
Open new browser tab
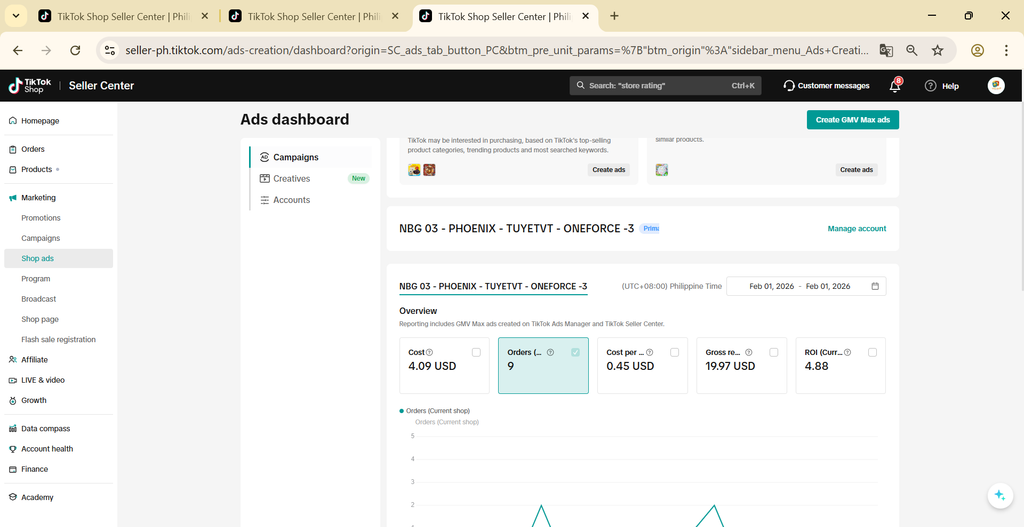614,16
